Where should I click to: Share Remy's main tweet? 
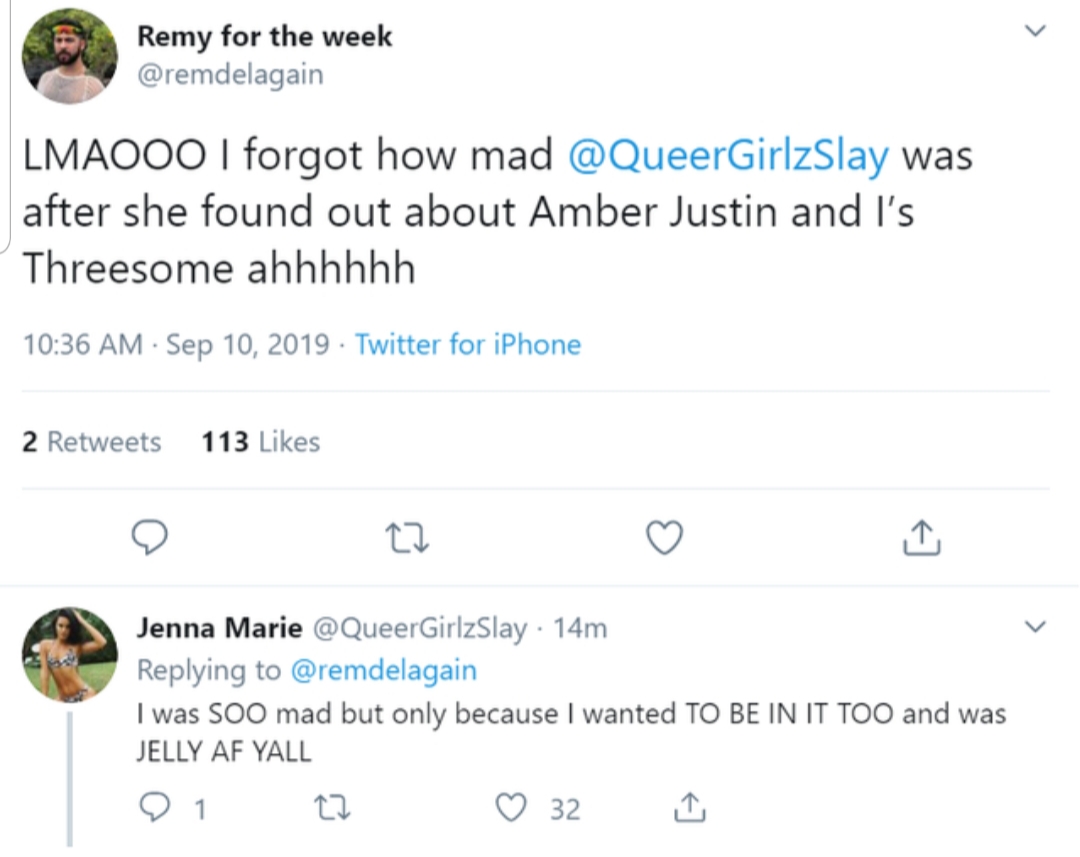tap(922, 537)
